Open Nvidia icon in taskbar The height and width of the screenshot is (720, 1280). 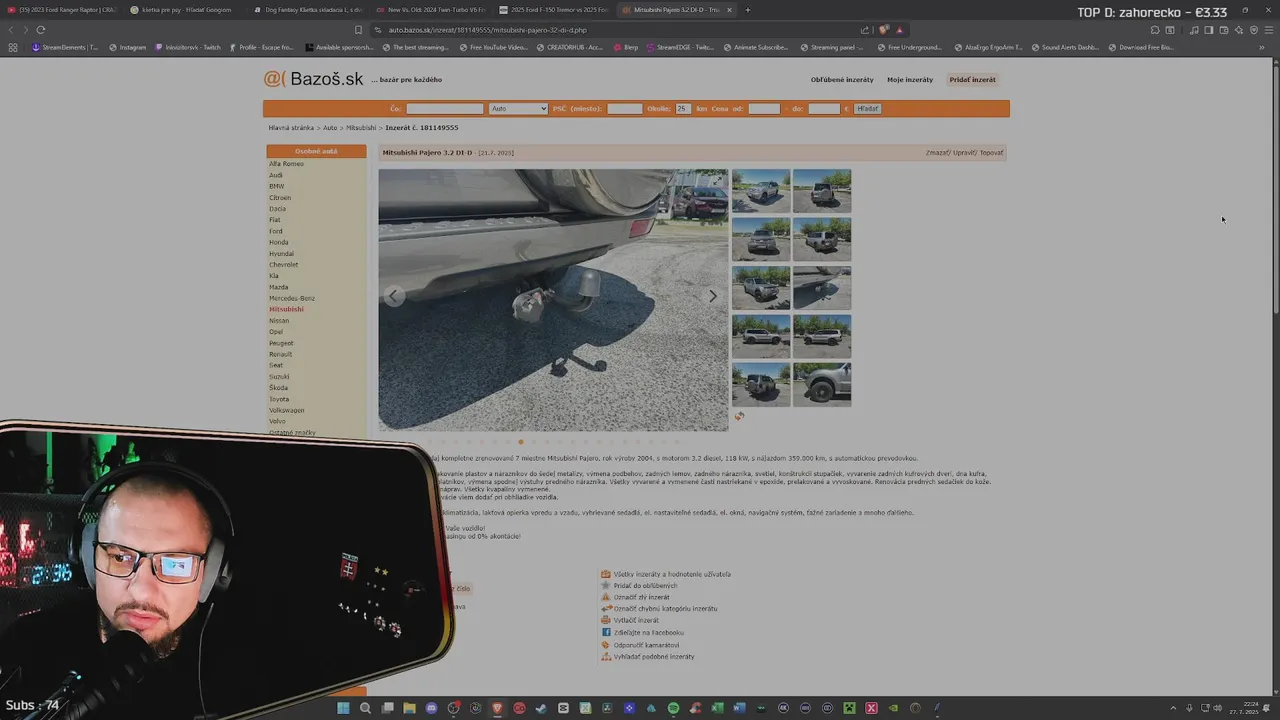(x=893, y=708)
